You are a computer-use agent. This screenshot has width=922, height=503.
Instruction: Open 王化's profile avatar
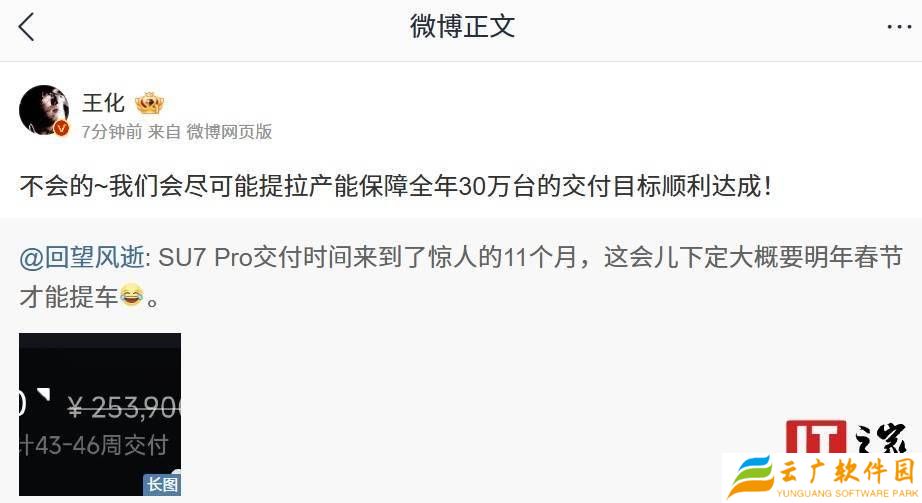[x=44, y=111]
